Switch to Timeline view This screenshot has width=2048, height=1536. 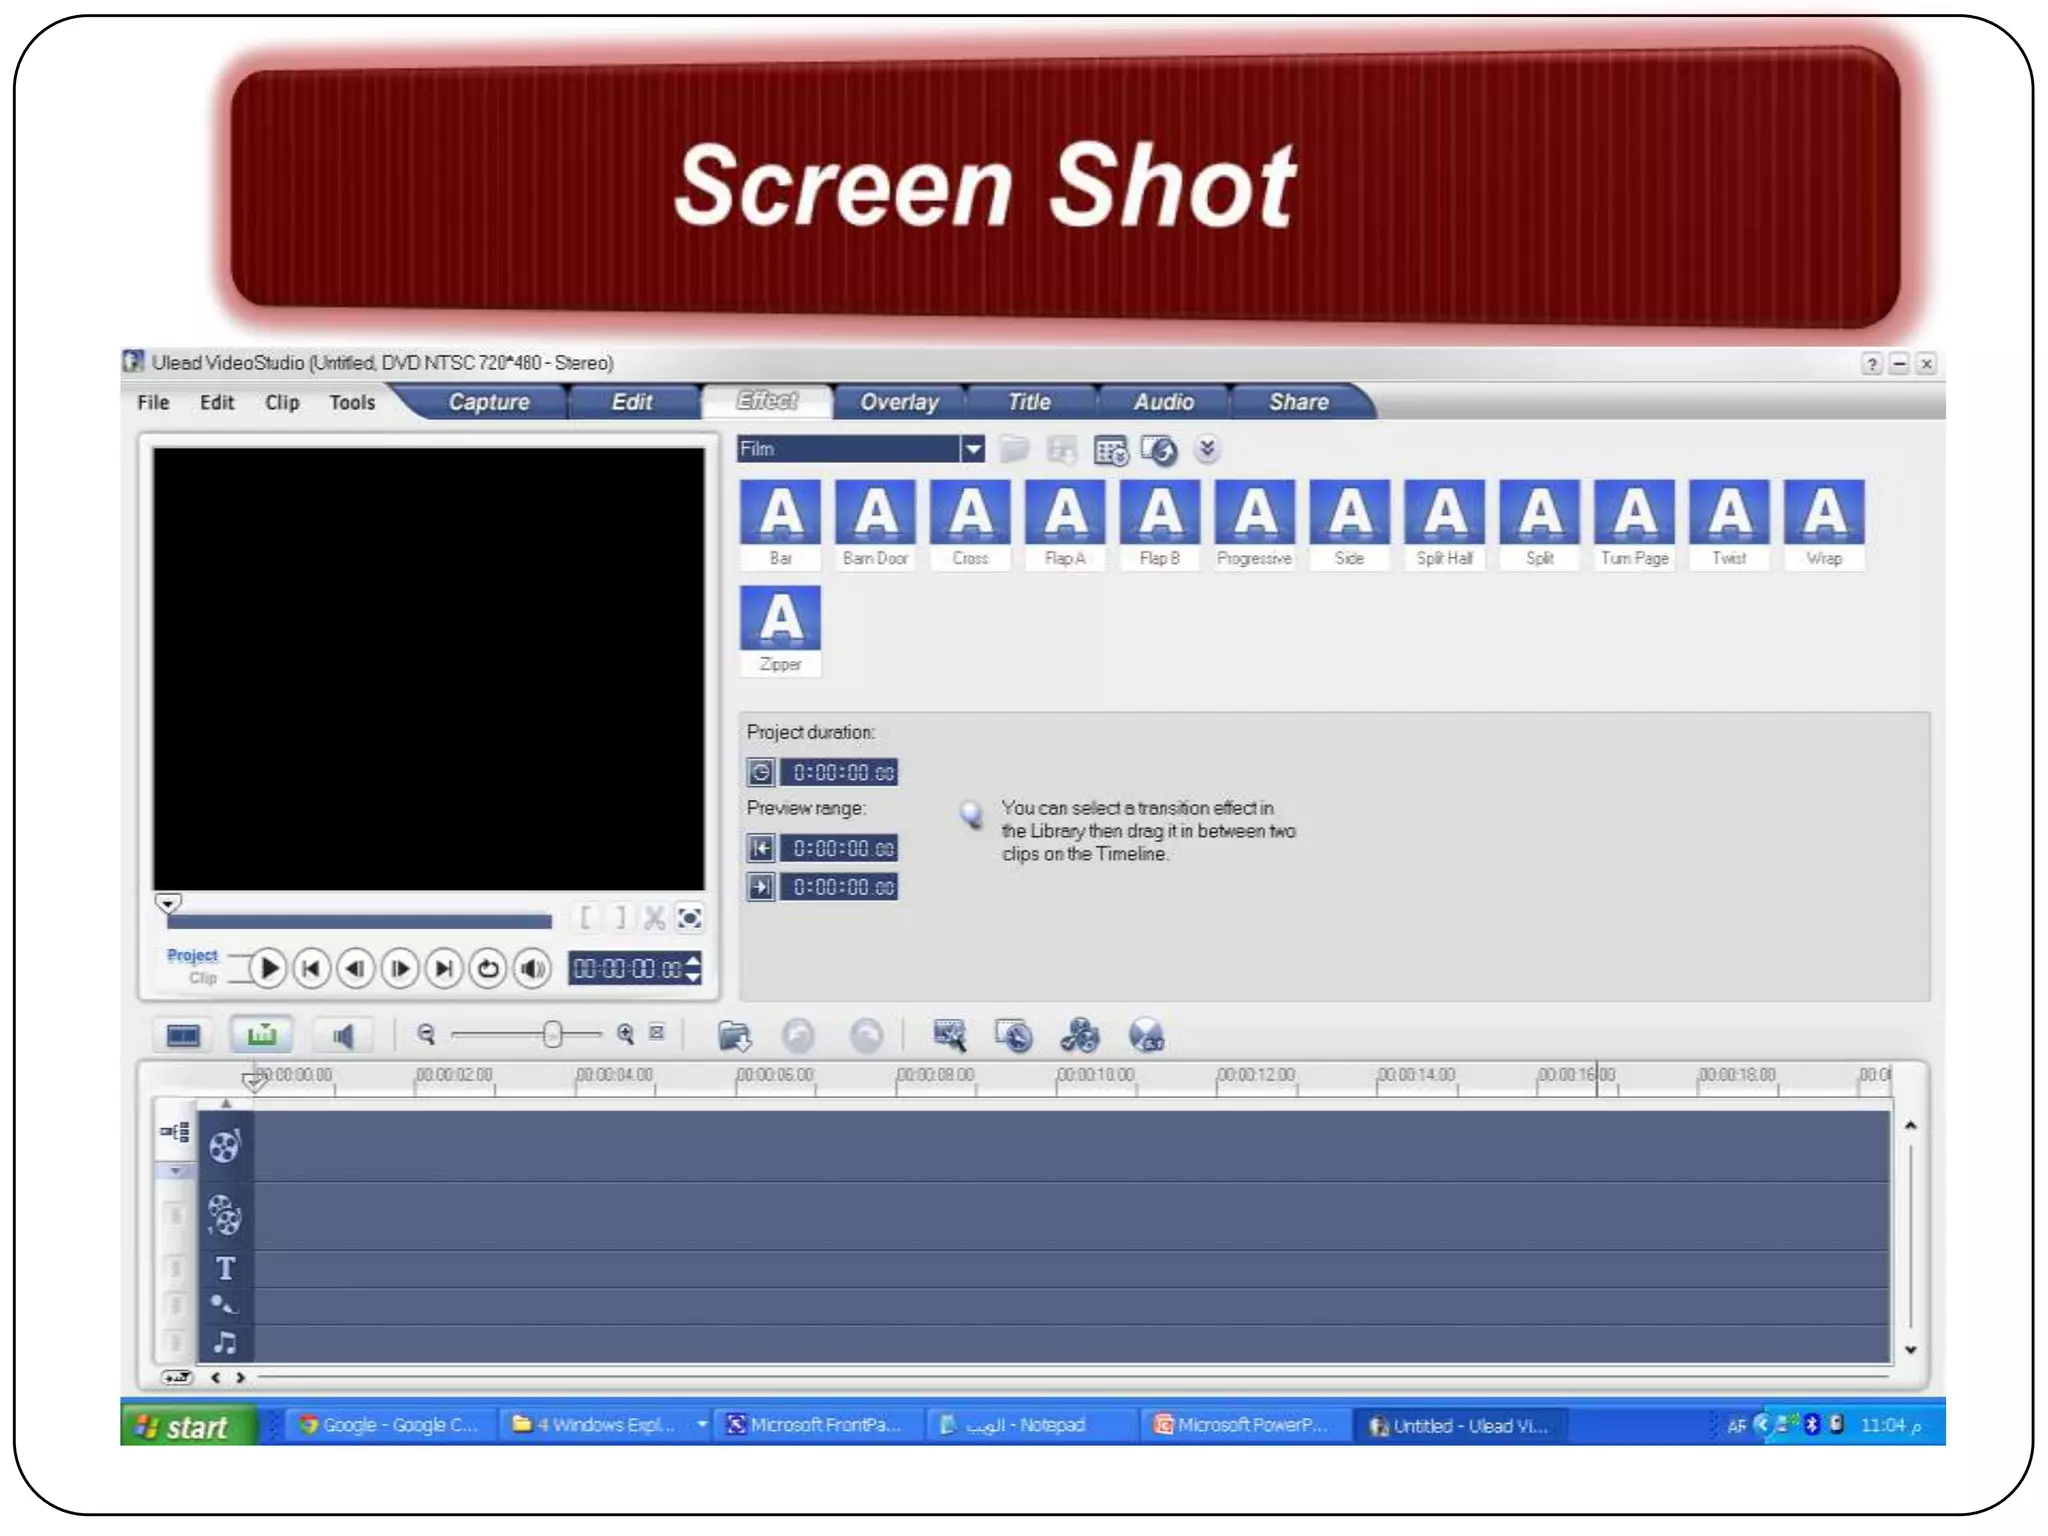click(x=262, y=1035)
